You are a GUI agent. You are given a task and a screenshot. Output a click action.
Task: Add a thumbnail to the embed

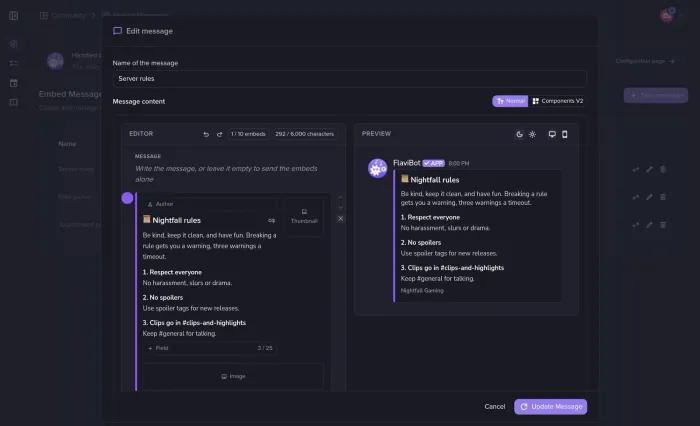coord(304,217)
